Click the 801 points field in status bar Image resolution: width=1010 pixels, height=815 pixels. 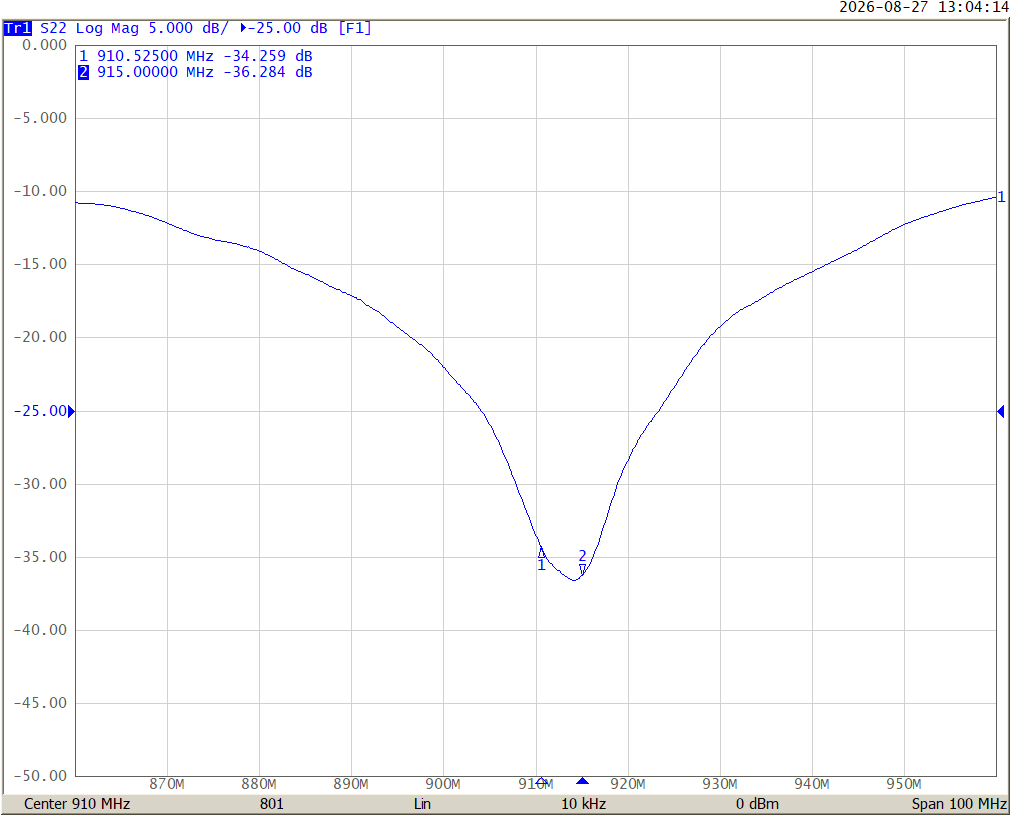point(272,804)
